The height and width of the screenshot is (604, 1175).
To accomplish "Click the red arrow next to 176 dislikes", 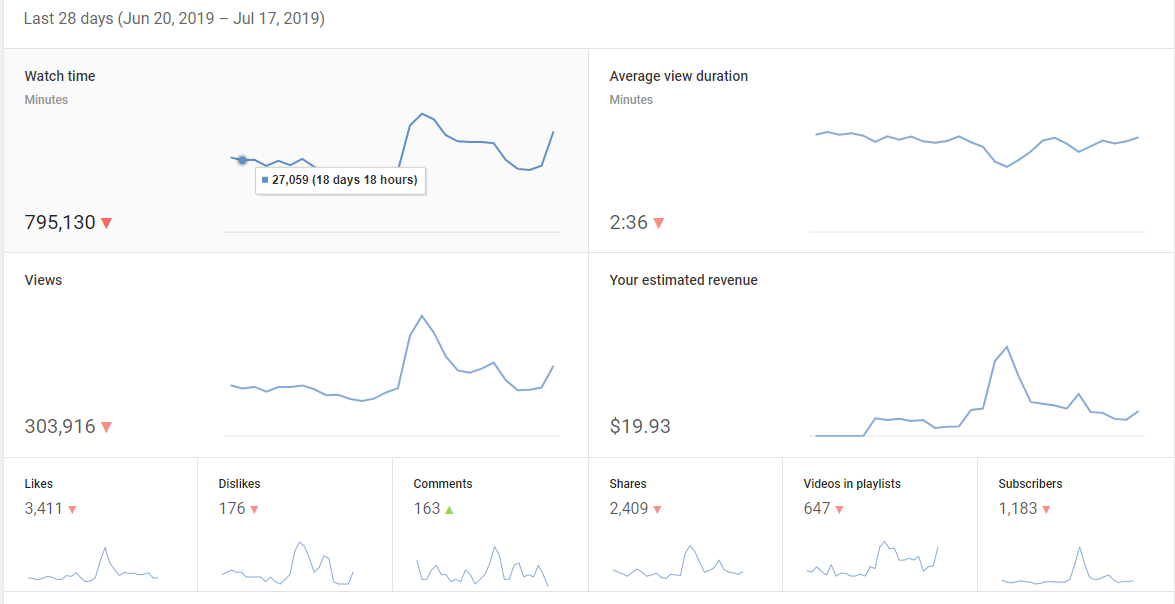I will point(254,509).
